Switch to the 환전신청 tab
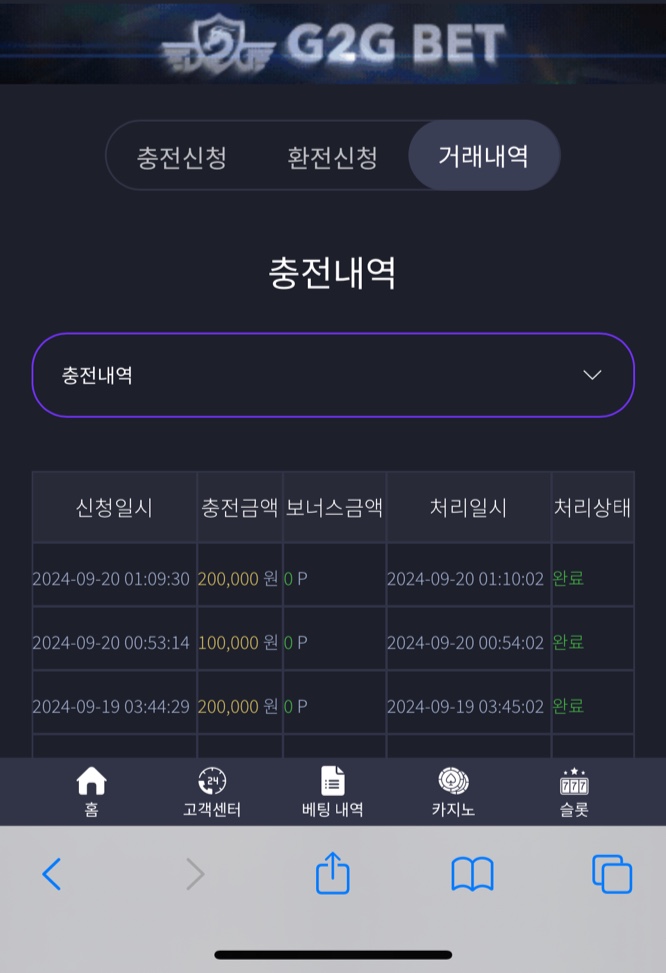666x973 pixels. (x=332, y=157)
